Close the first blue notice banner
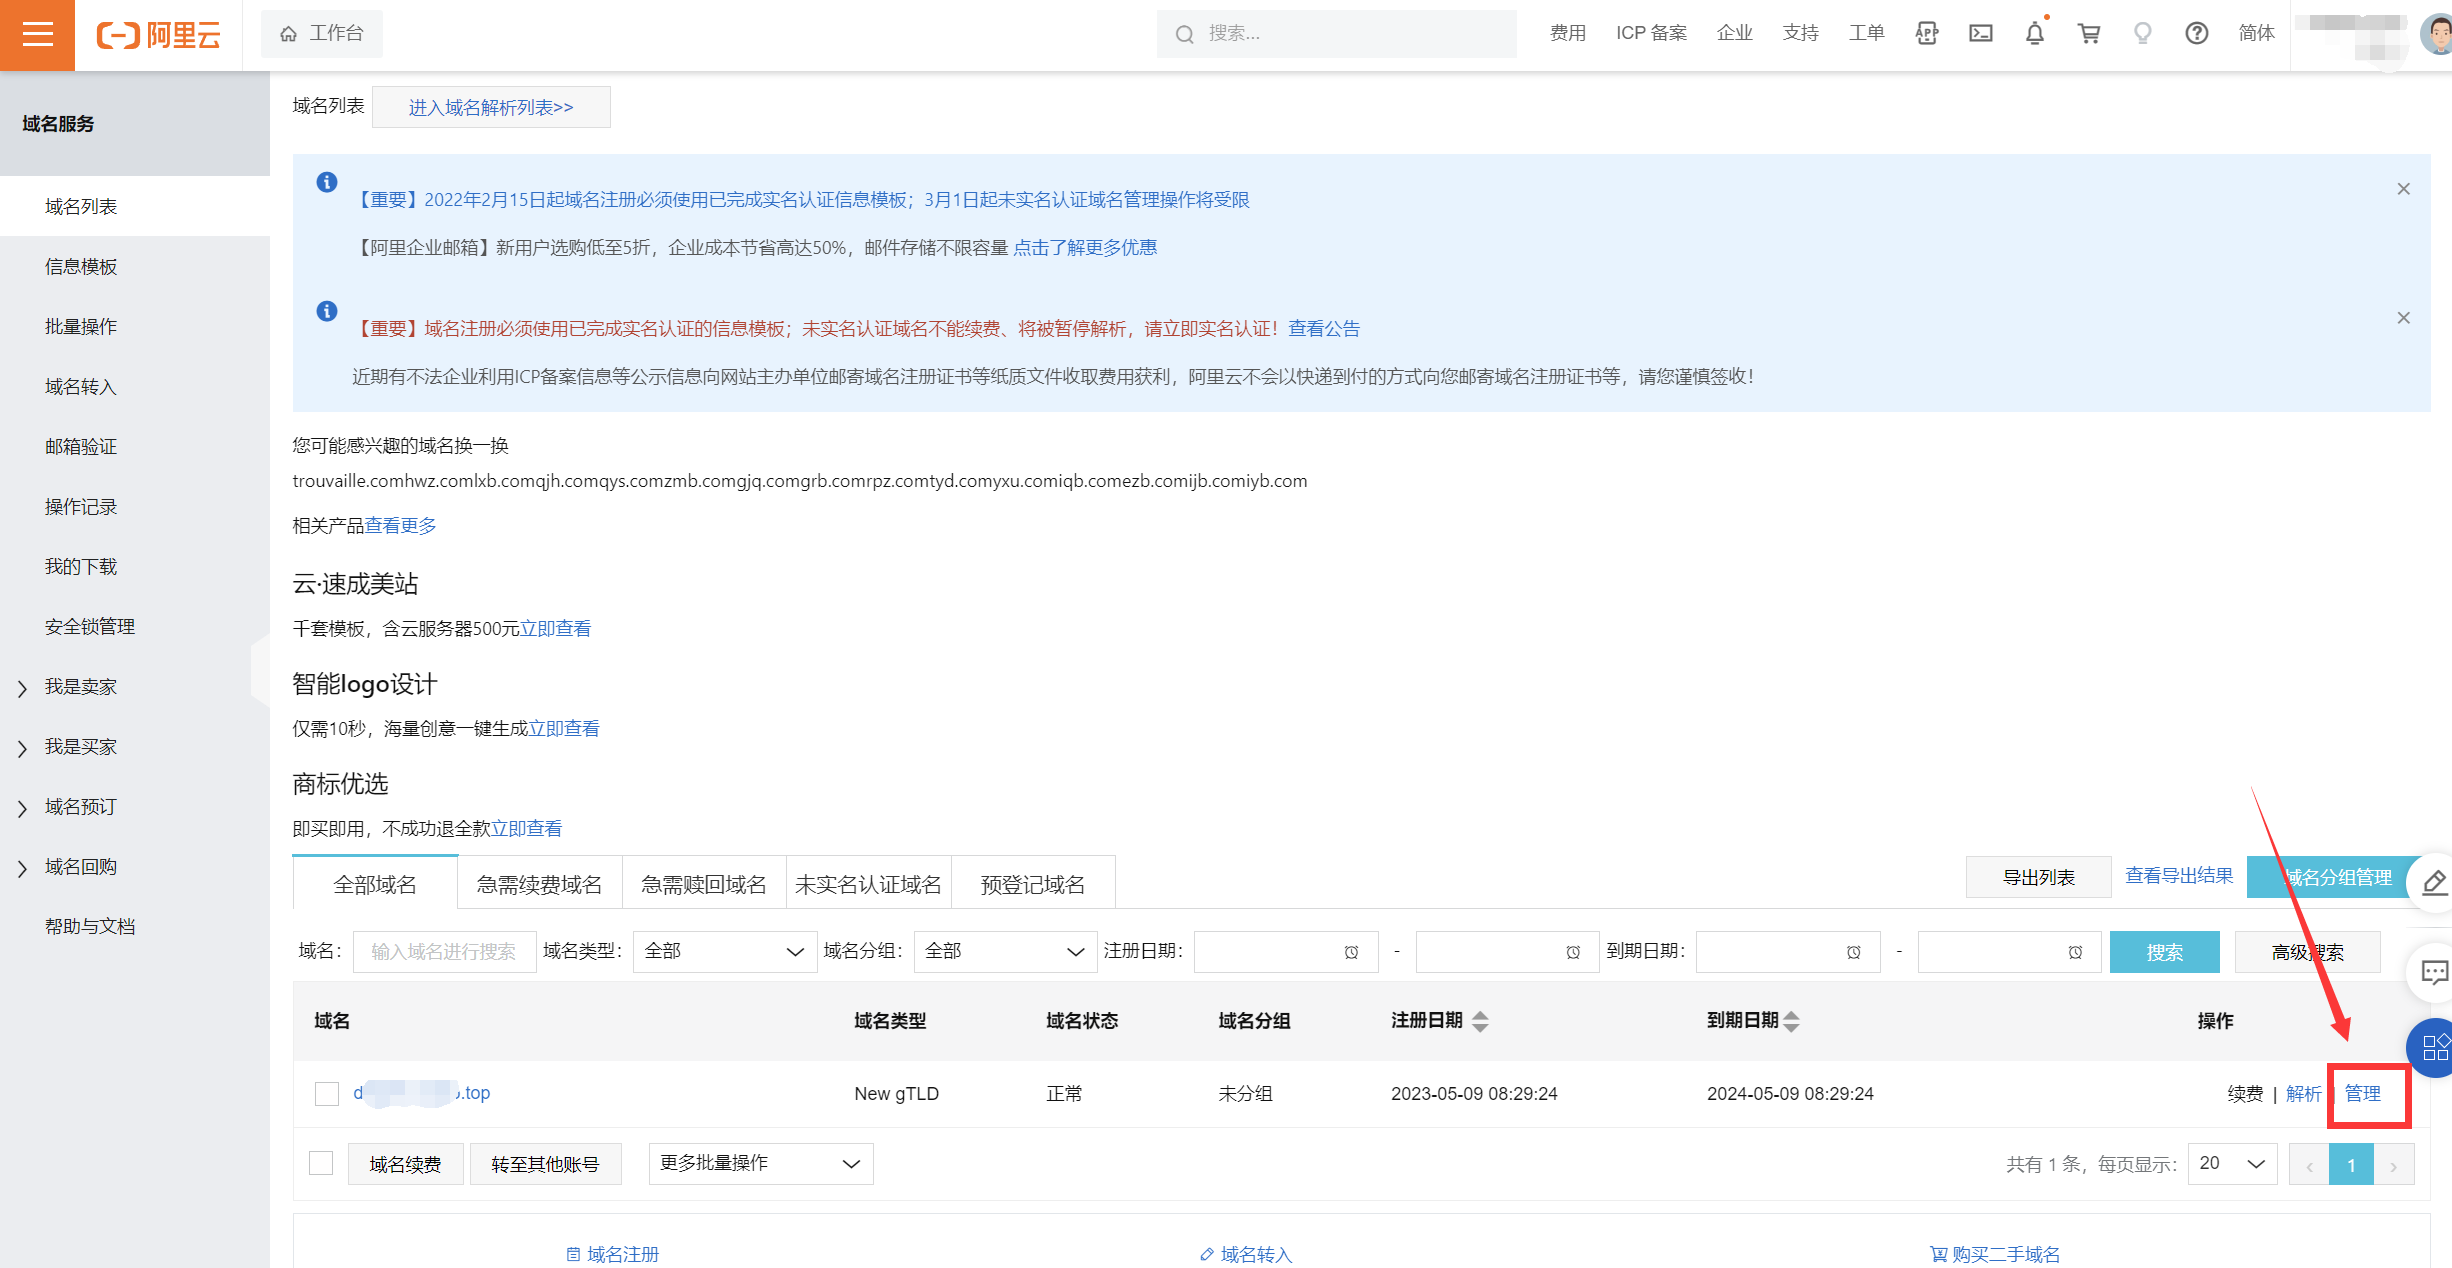The image size is (2452, 1268). [x=2403, y=189]
